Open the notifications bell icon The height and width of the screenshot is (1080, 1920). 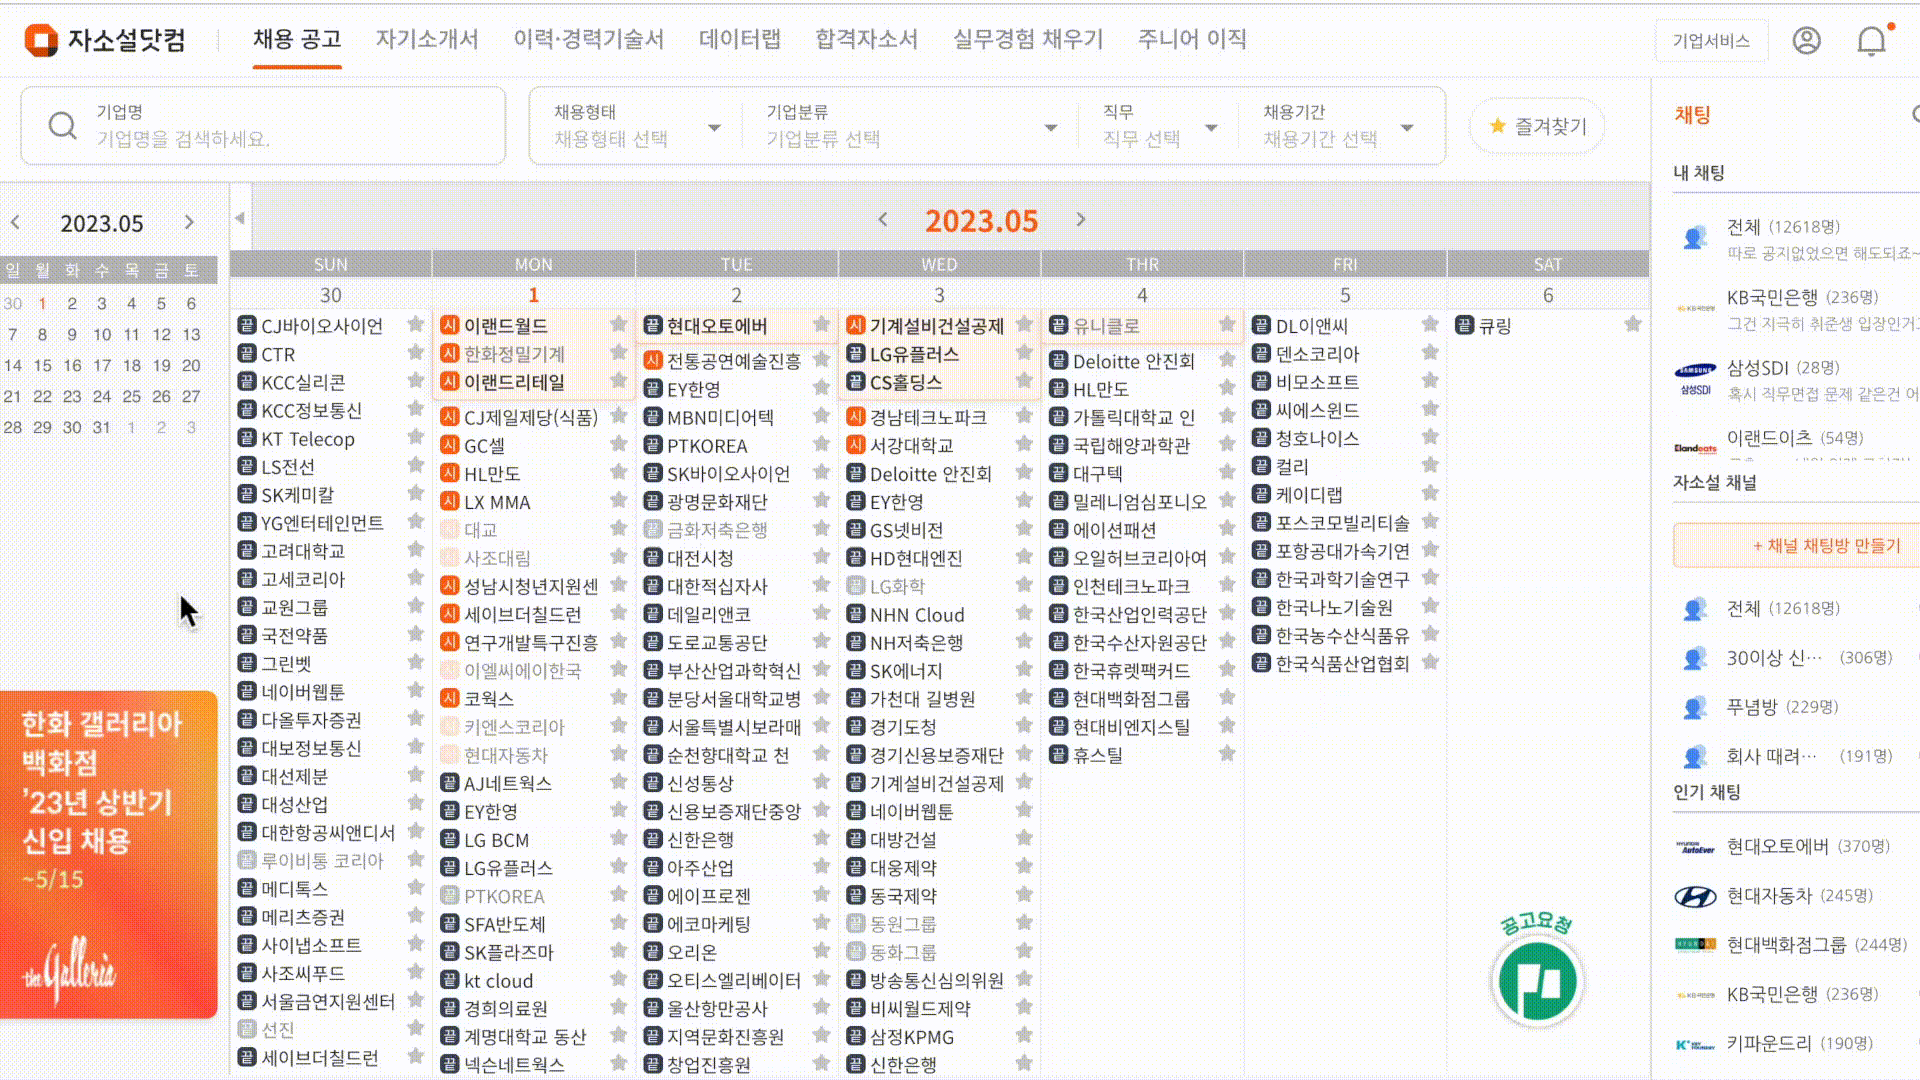pos(1871,40)
